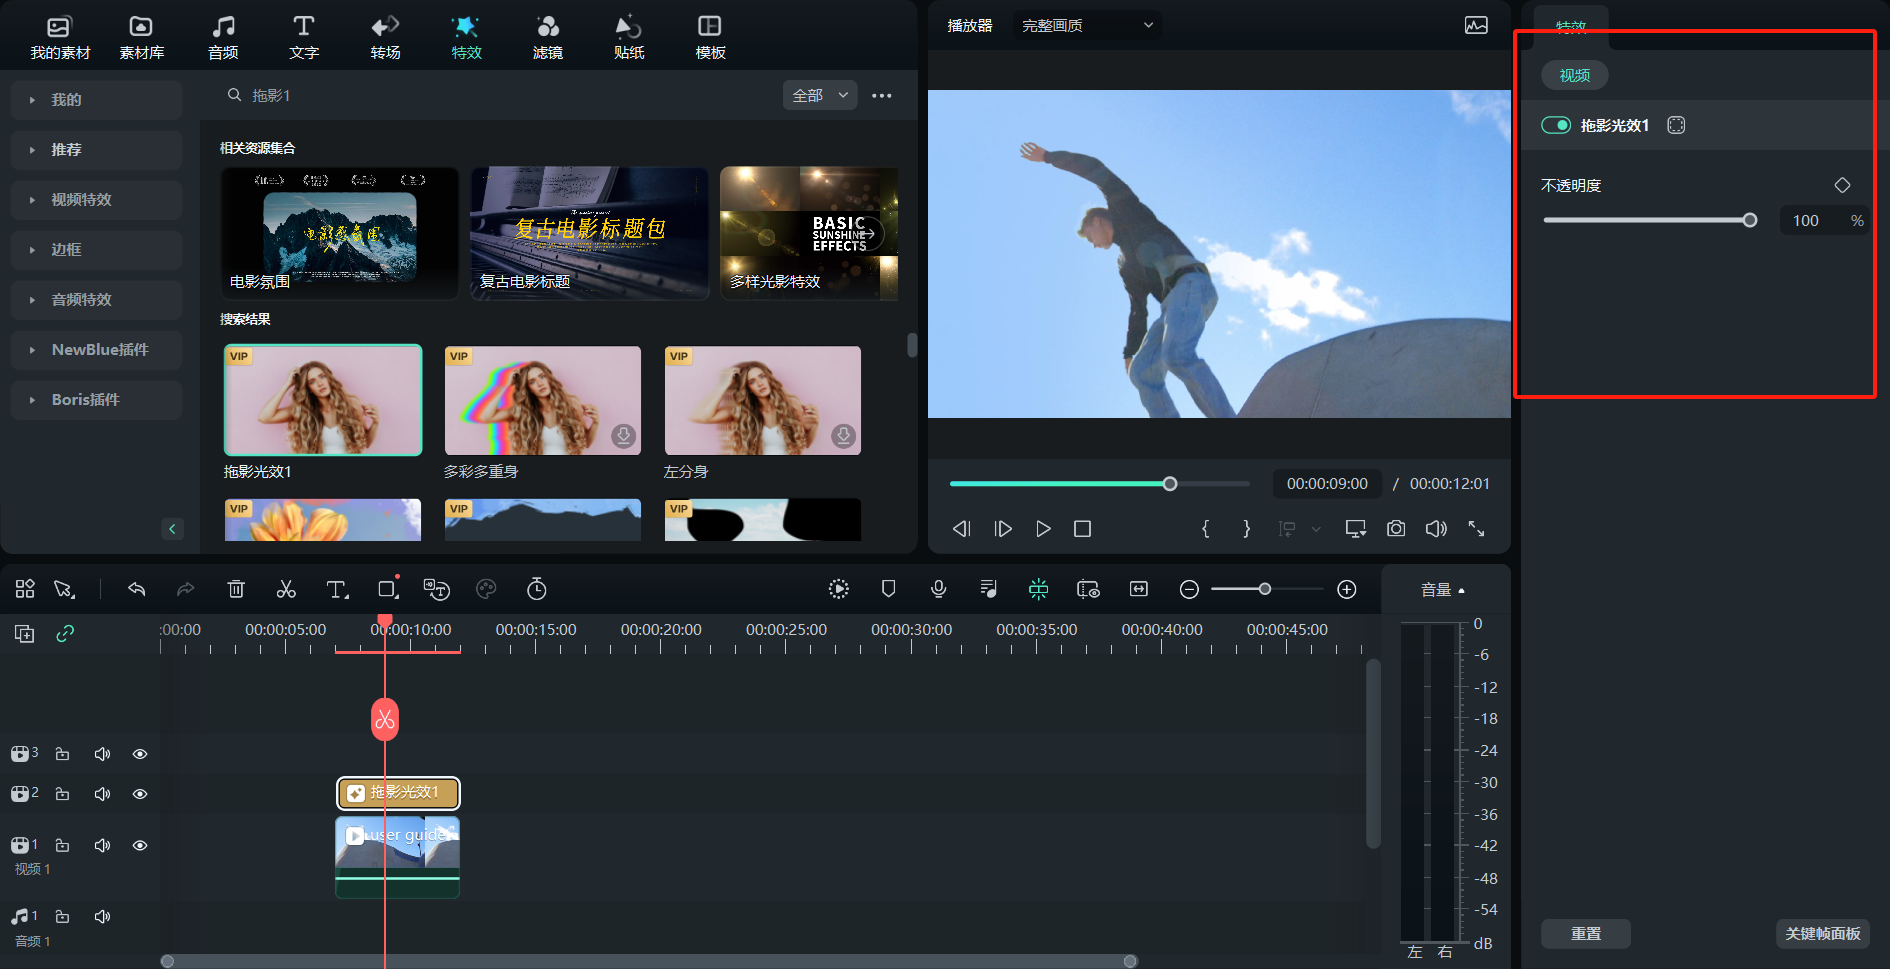Toggle timeline auto snapping
The height and width of the screenshot is (969, 1890).
[1039, 589]
